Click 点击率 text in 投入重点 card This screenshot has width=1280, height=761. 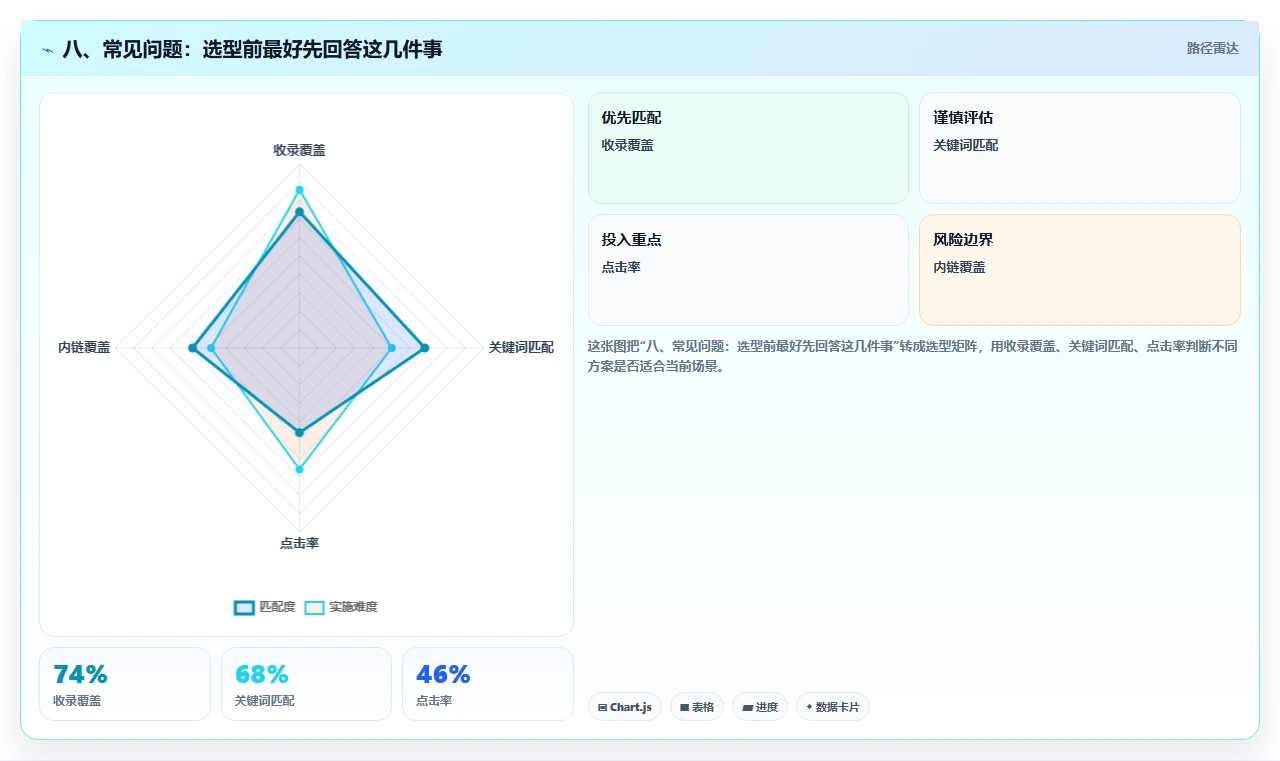(x=621, y=268)
